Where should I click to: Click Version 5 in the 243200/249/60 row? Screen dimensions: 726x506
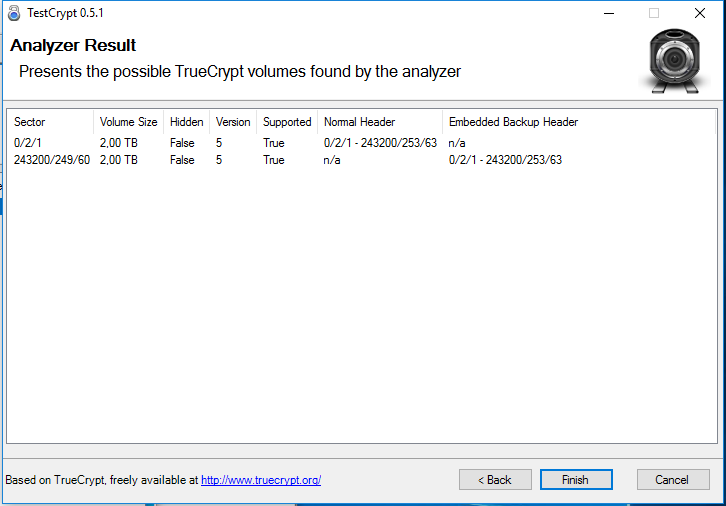coord(219,160)
